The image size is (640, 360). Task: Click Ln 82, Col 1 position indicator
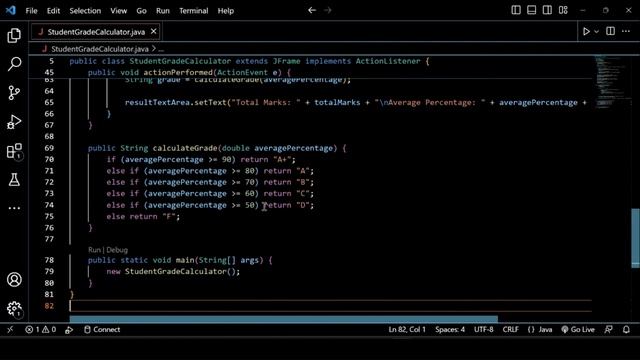coord(407,329)
